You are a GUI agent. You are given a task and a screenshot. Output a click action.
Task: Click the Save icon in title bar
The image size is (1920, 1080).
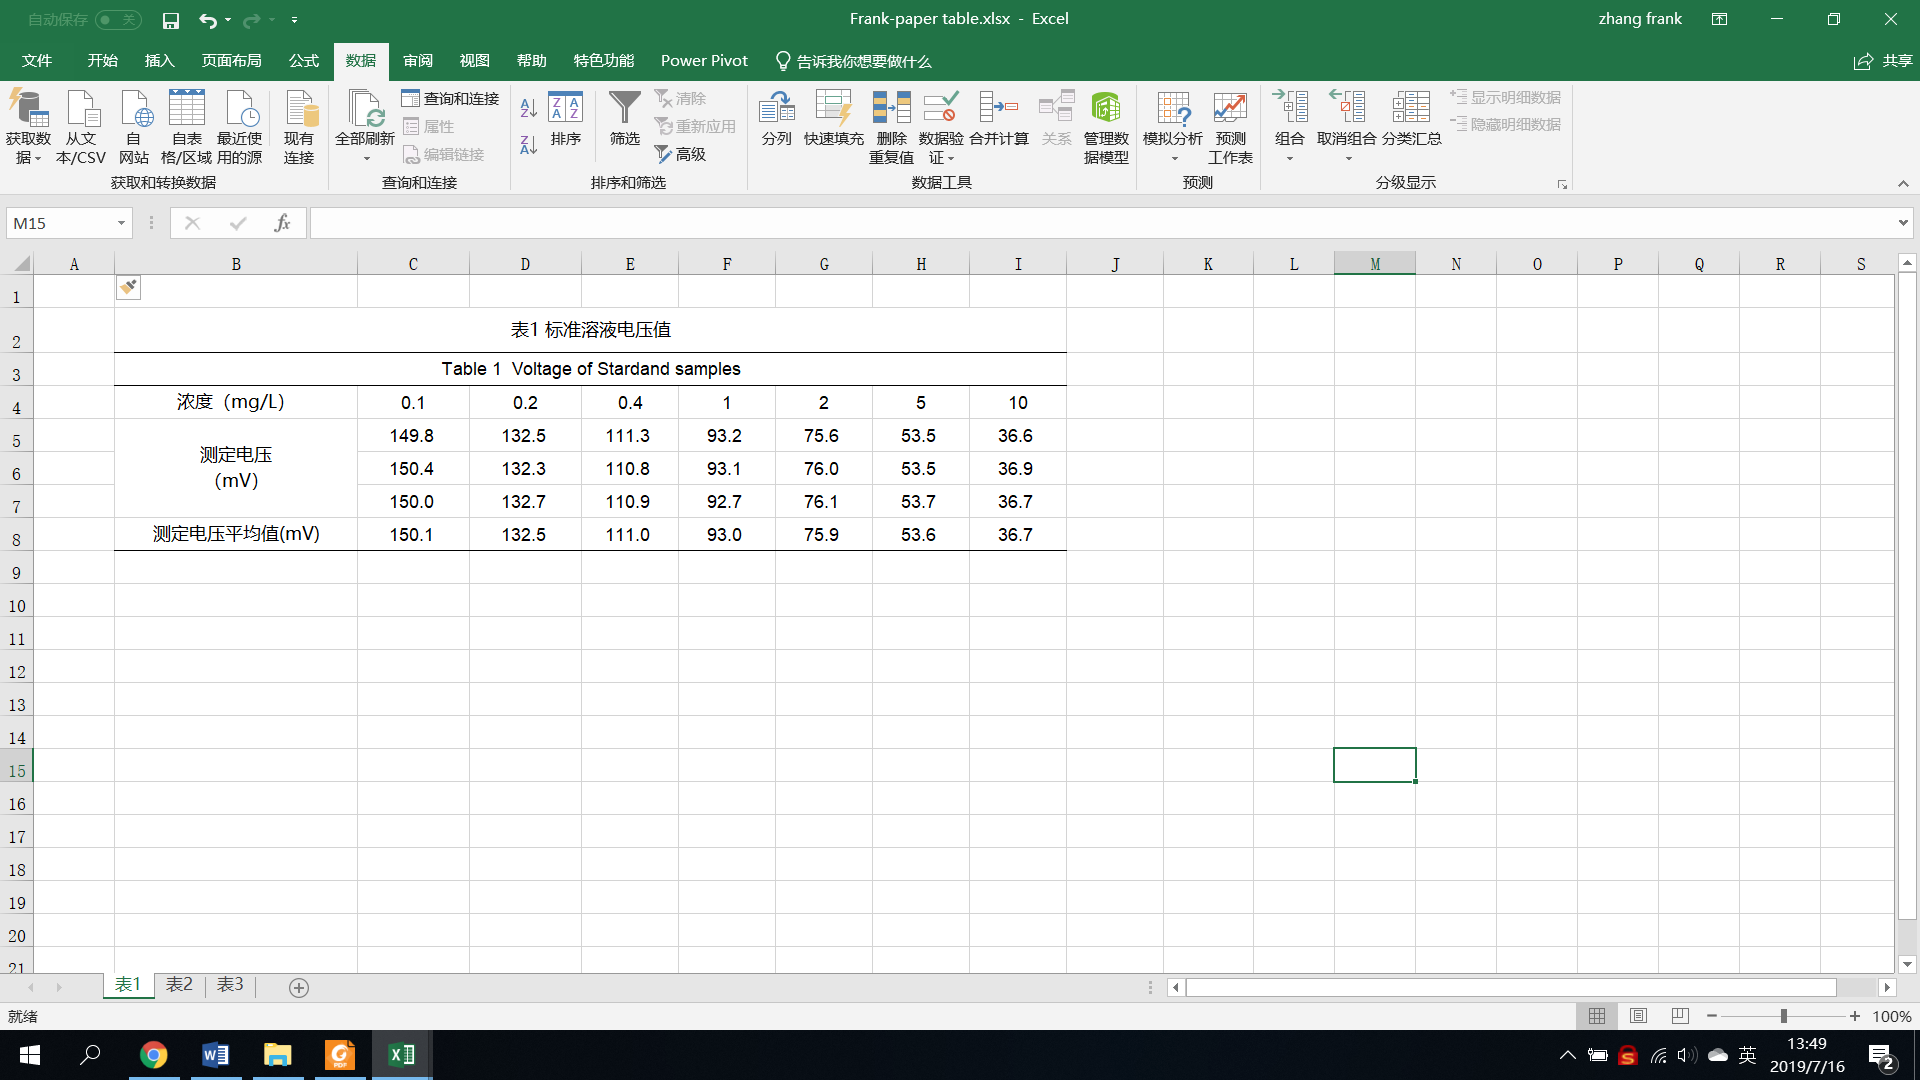point(171,20)
